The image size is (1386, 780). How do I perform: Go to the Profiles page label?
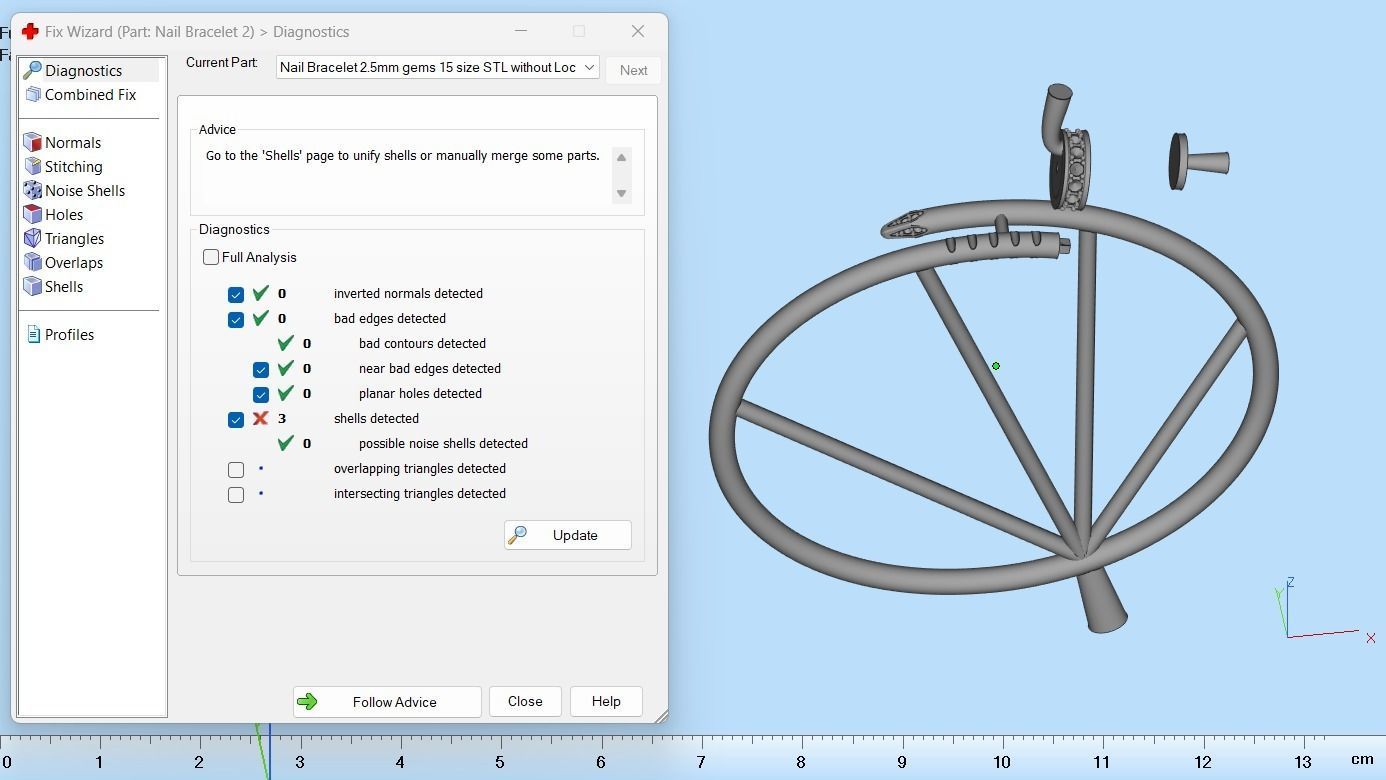70,334
